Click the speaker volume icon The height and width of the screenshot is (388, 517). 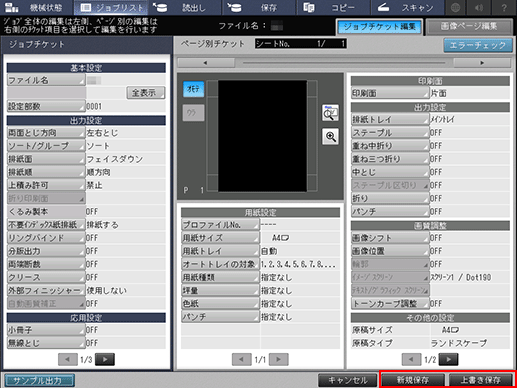pos(479,7)
